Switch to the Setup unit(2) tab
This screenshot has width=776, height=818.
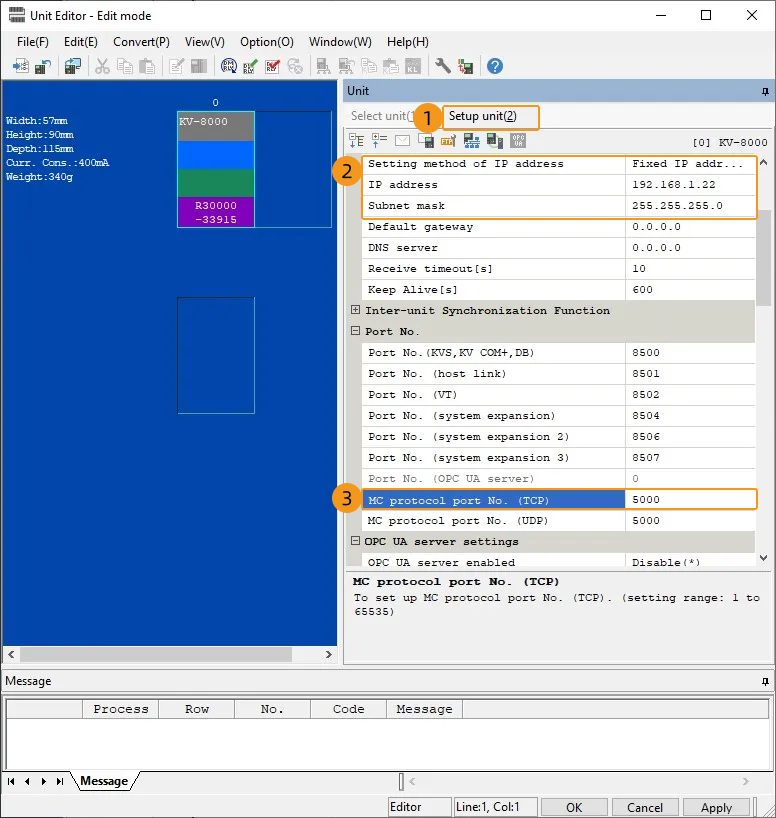(483, 117)
